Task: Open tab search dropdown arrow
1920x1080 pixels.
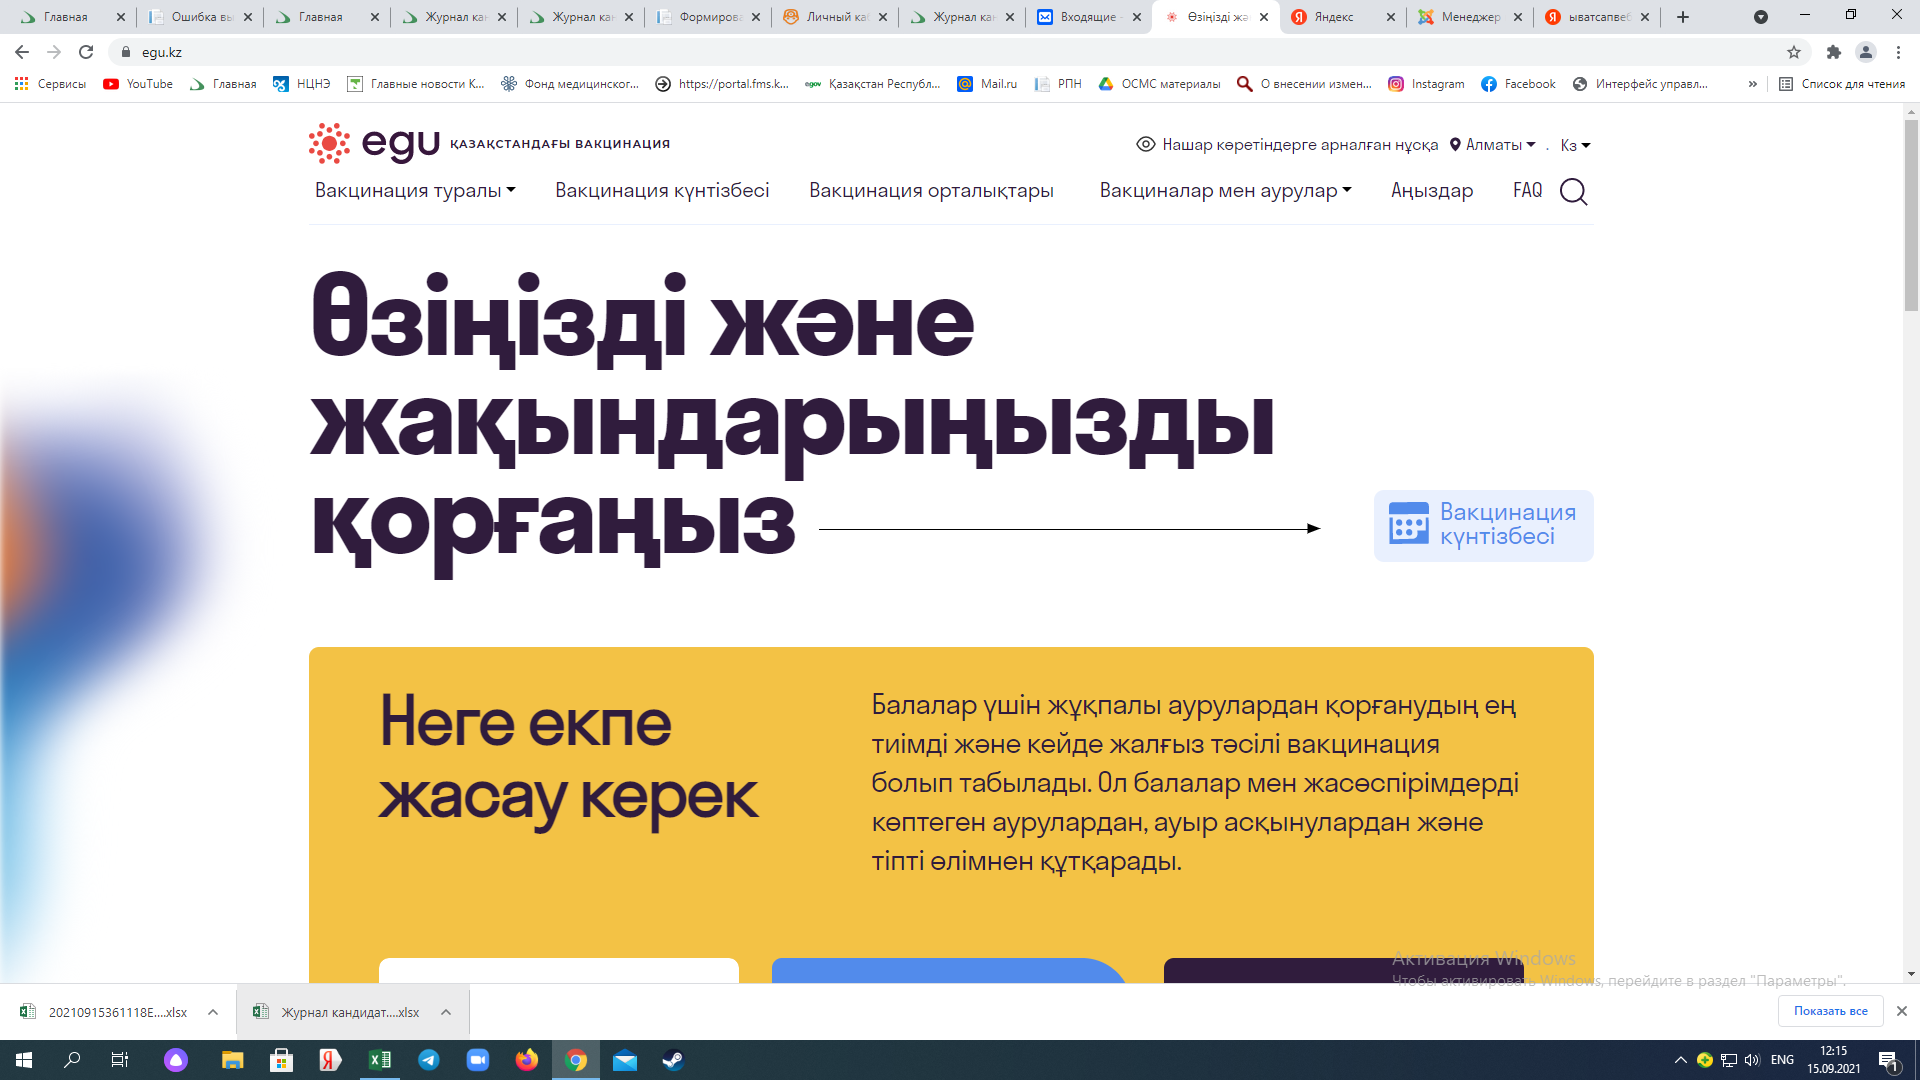Action: pyautogui.click(x=1761, y=17)
